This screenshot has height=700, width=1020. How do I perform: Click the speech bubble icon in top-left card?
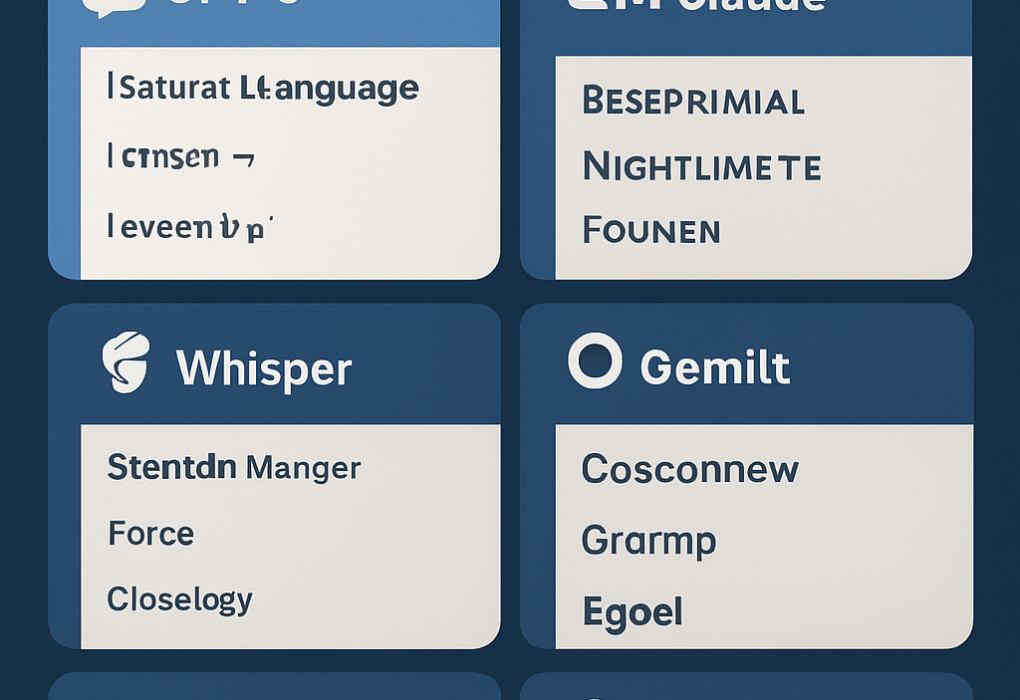point(112,6)
